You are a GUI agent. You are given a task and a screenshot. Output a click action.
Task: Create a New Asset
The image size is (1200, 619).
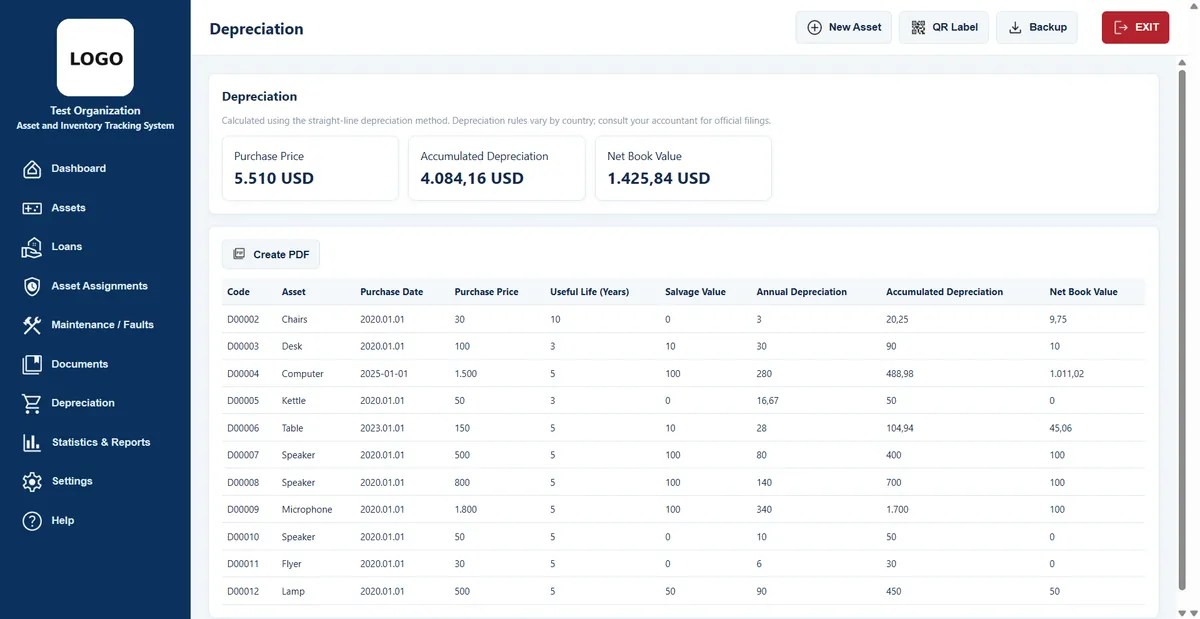click(843, 27)
